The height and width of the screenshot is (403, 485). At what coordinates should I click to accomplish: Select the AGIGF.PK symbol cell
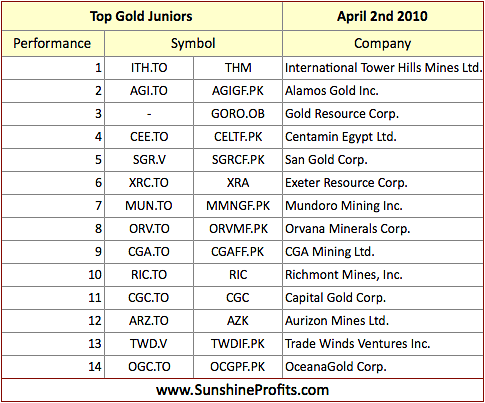[238, 91]
